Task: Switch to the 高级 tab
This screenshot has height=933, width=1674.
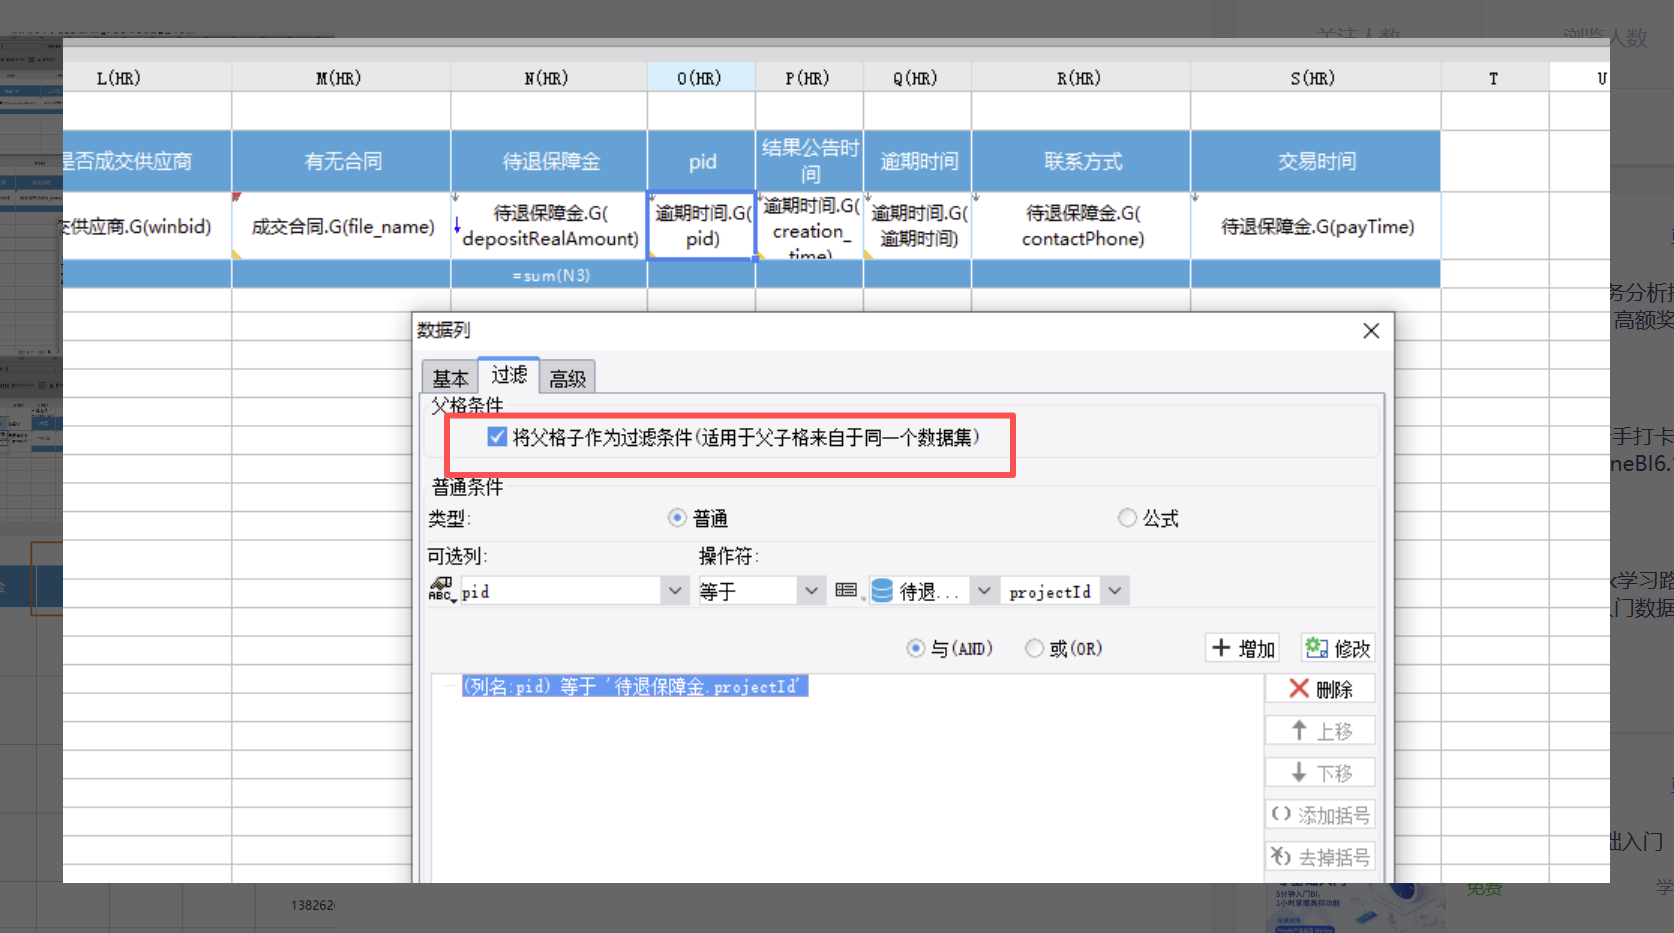Action: [x=568, y=378]
